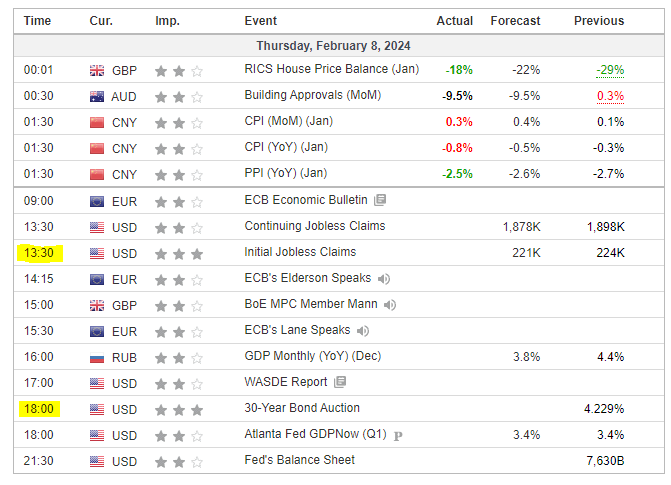The width and height of the screenshot is (671, 485).
Task: Click the highlighted 13:30 time cell
Action: [x=39, y=252]
